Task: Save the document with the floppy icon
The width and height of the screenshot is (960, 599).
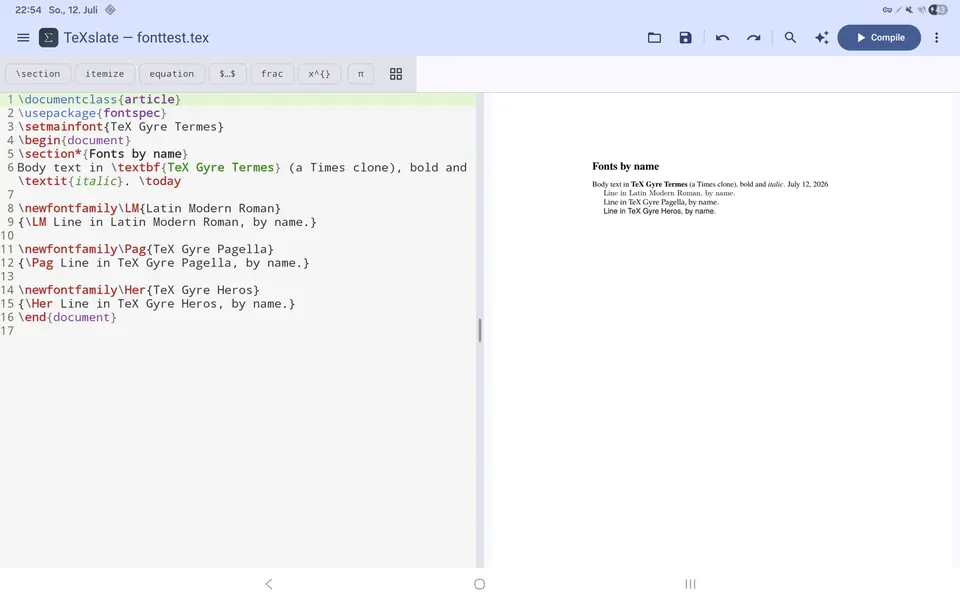Action: tap(685, 38)
